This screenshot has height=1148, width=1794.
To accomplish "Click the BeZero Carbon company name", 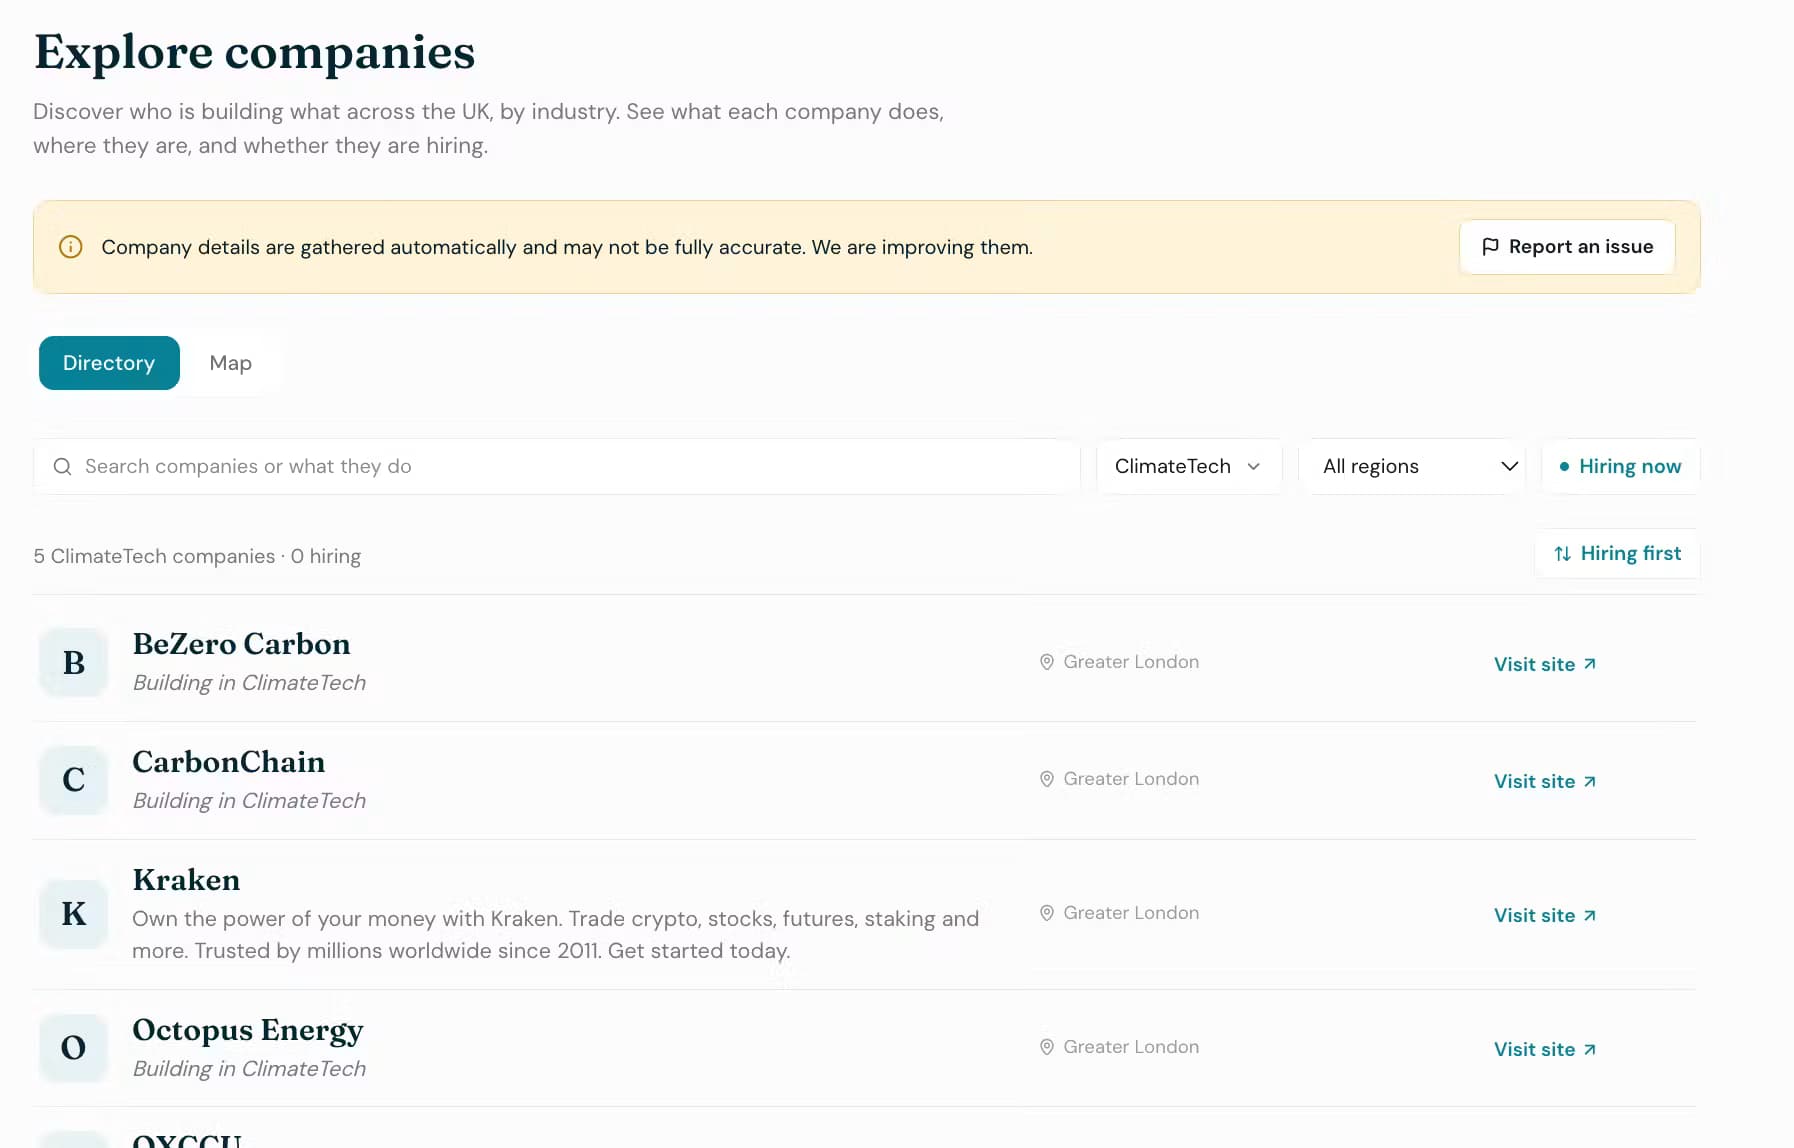I will pos(242,644).
